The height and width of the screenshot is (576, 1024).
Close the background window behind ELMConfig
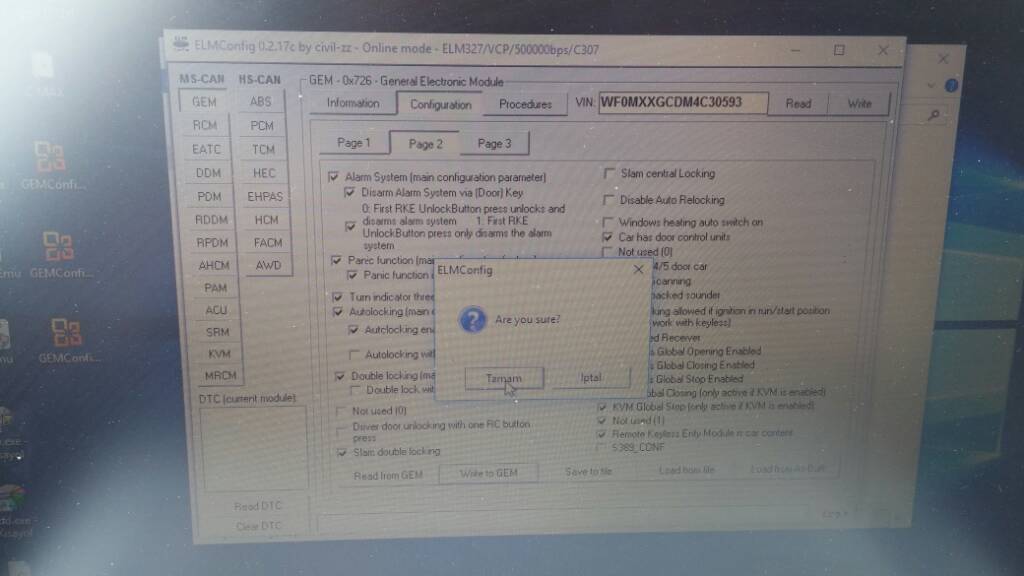943,59
